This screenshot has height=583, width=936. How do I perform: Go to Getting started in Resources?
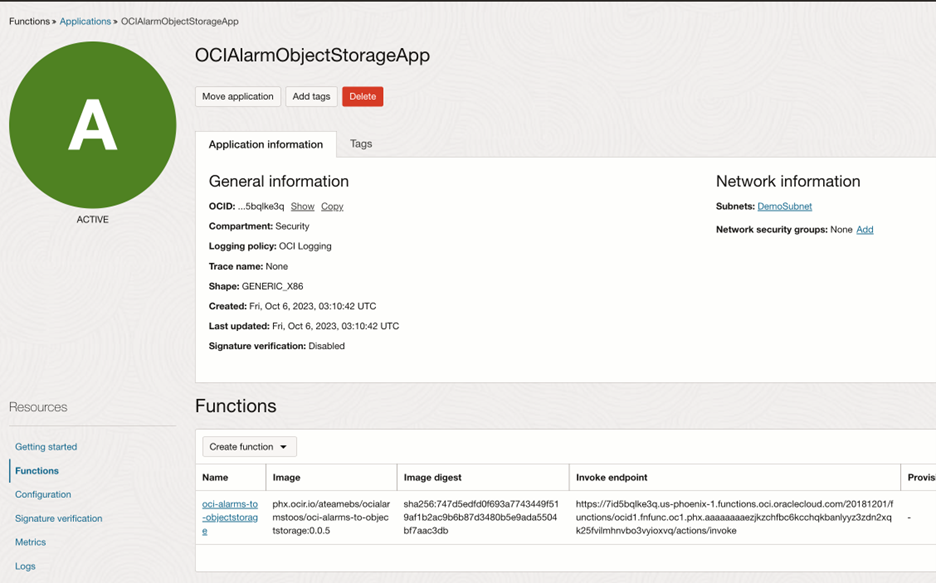click(48, 446)
